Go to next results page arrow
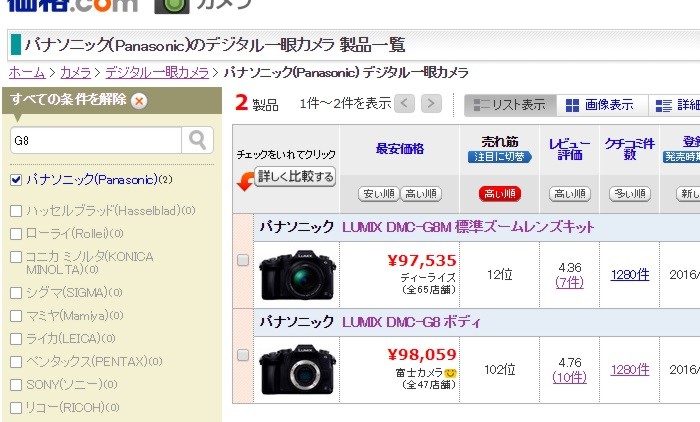This screenshot has height=422, width=700. click(431, 104)
